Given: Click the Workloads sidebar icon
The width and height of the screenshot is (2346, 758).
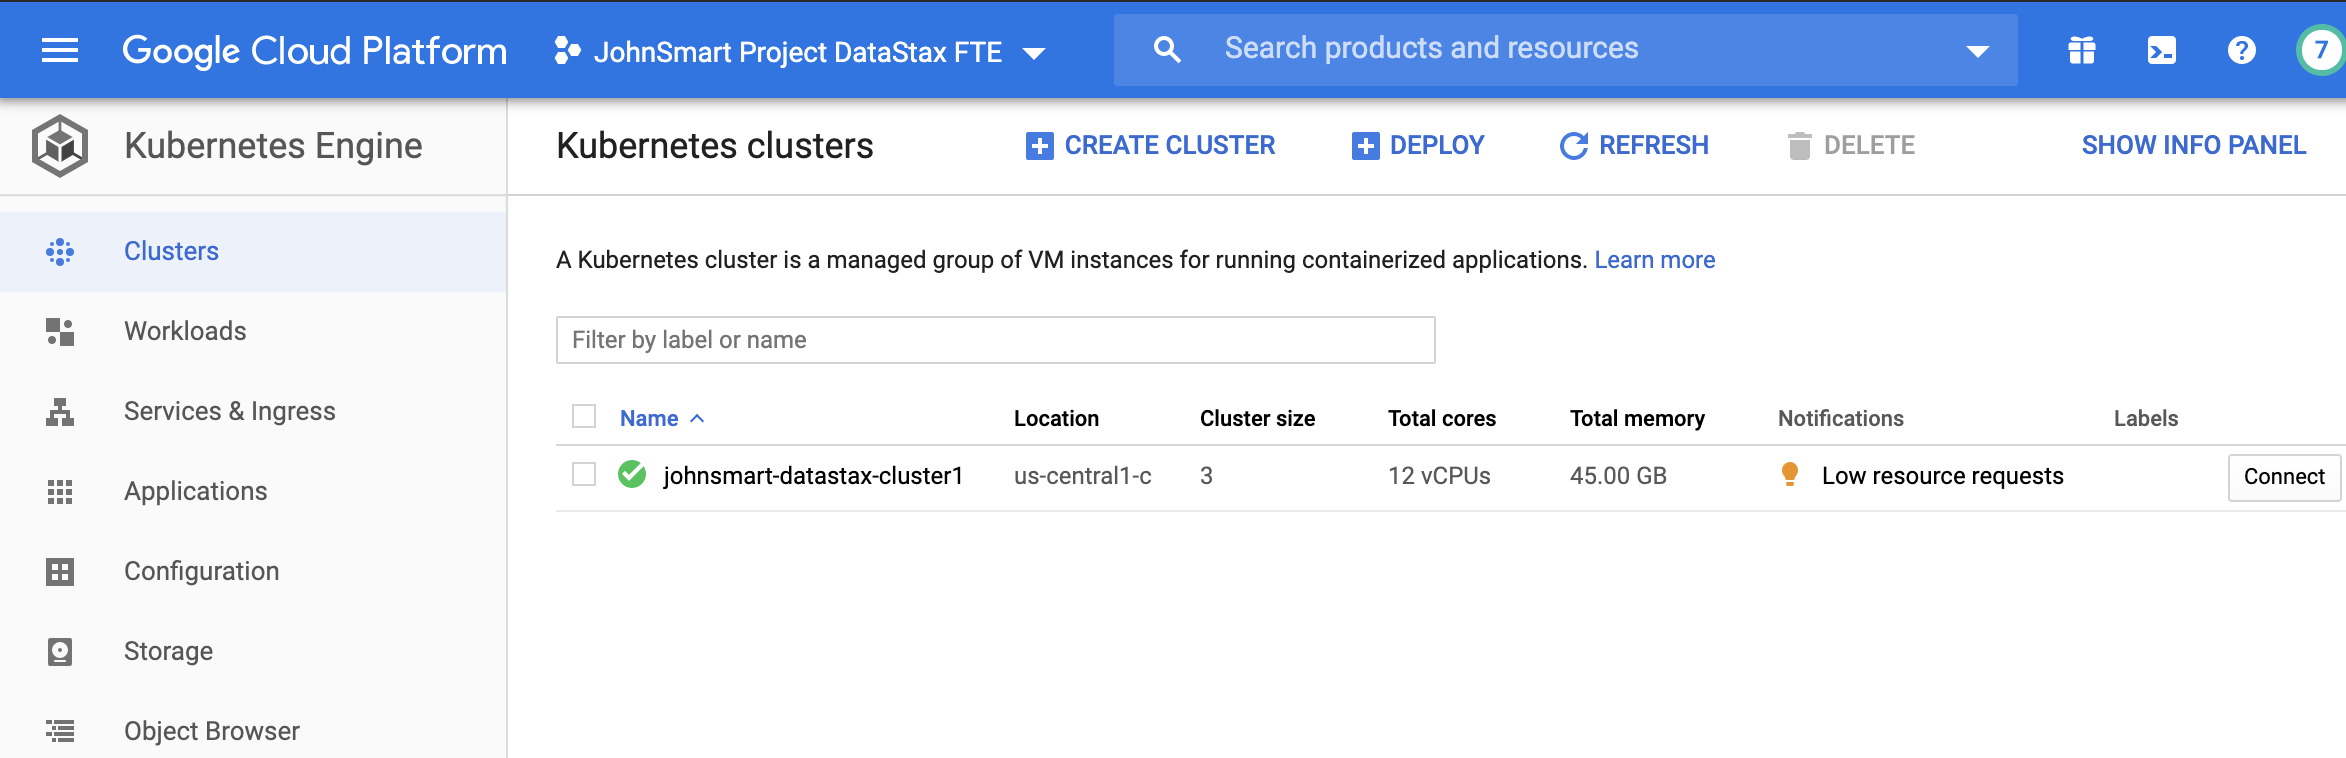Looking at the screenshot, I should point(60,332).
